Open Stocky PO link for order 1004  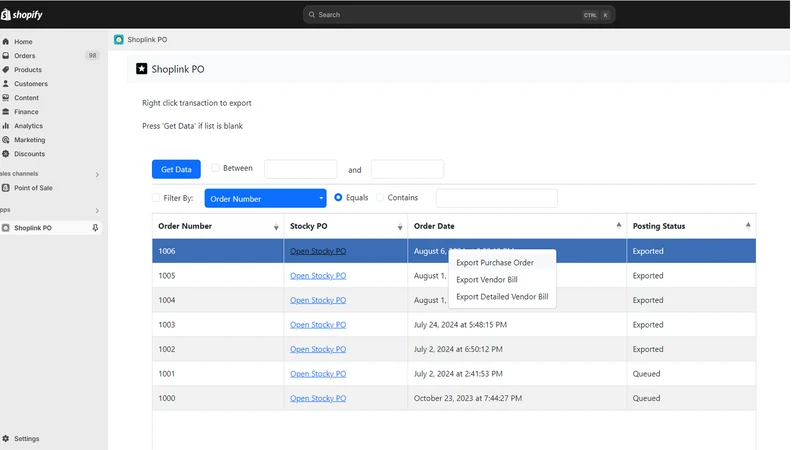click(318, 300)
